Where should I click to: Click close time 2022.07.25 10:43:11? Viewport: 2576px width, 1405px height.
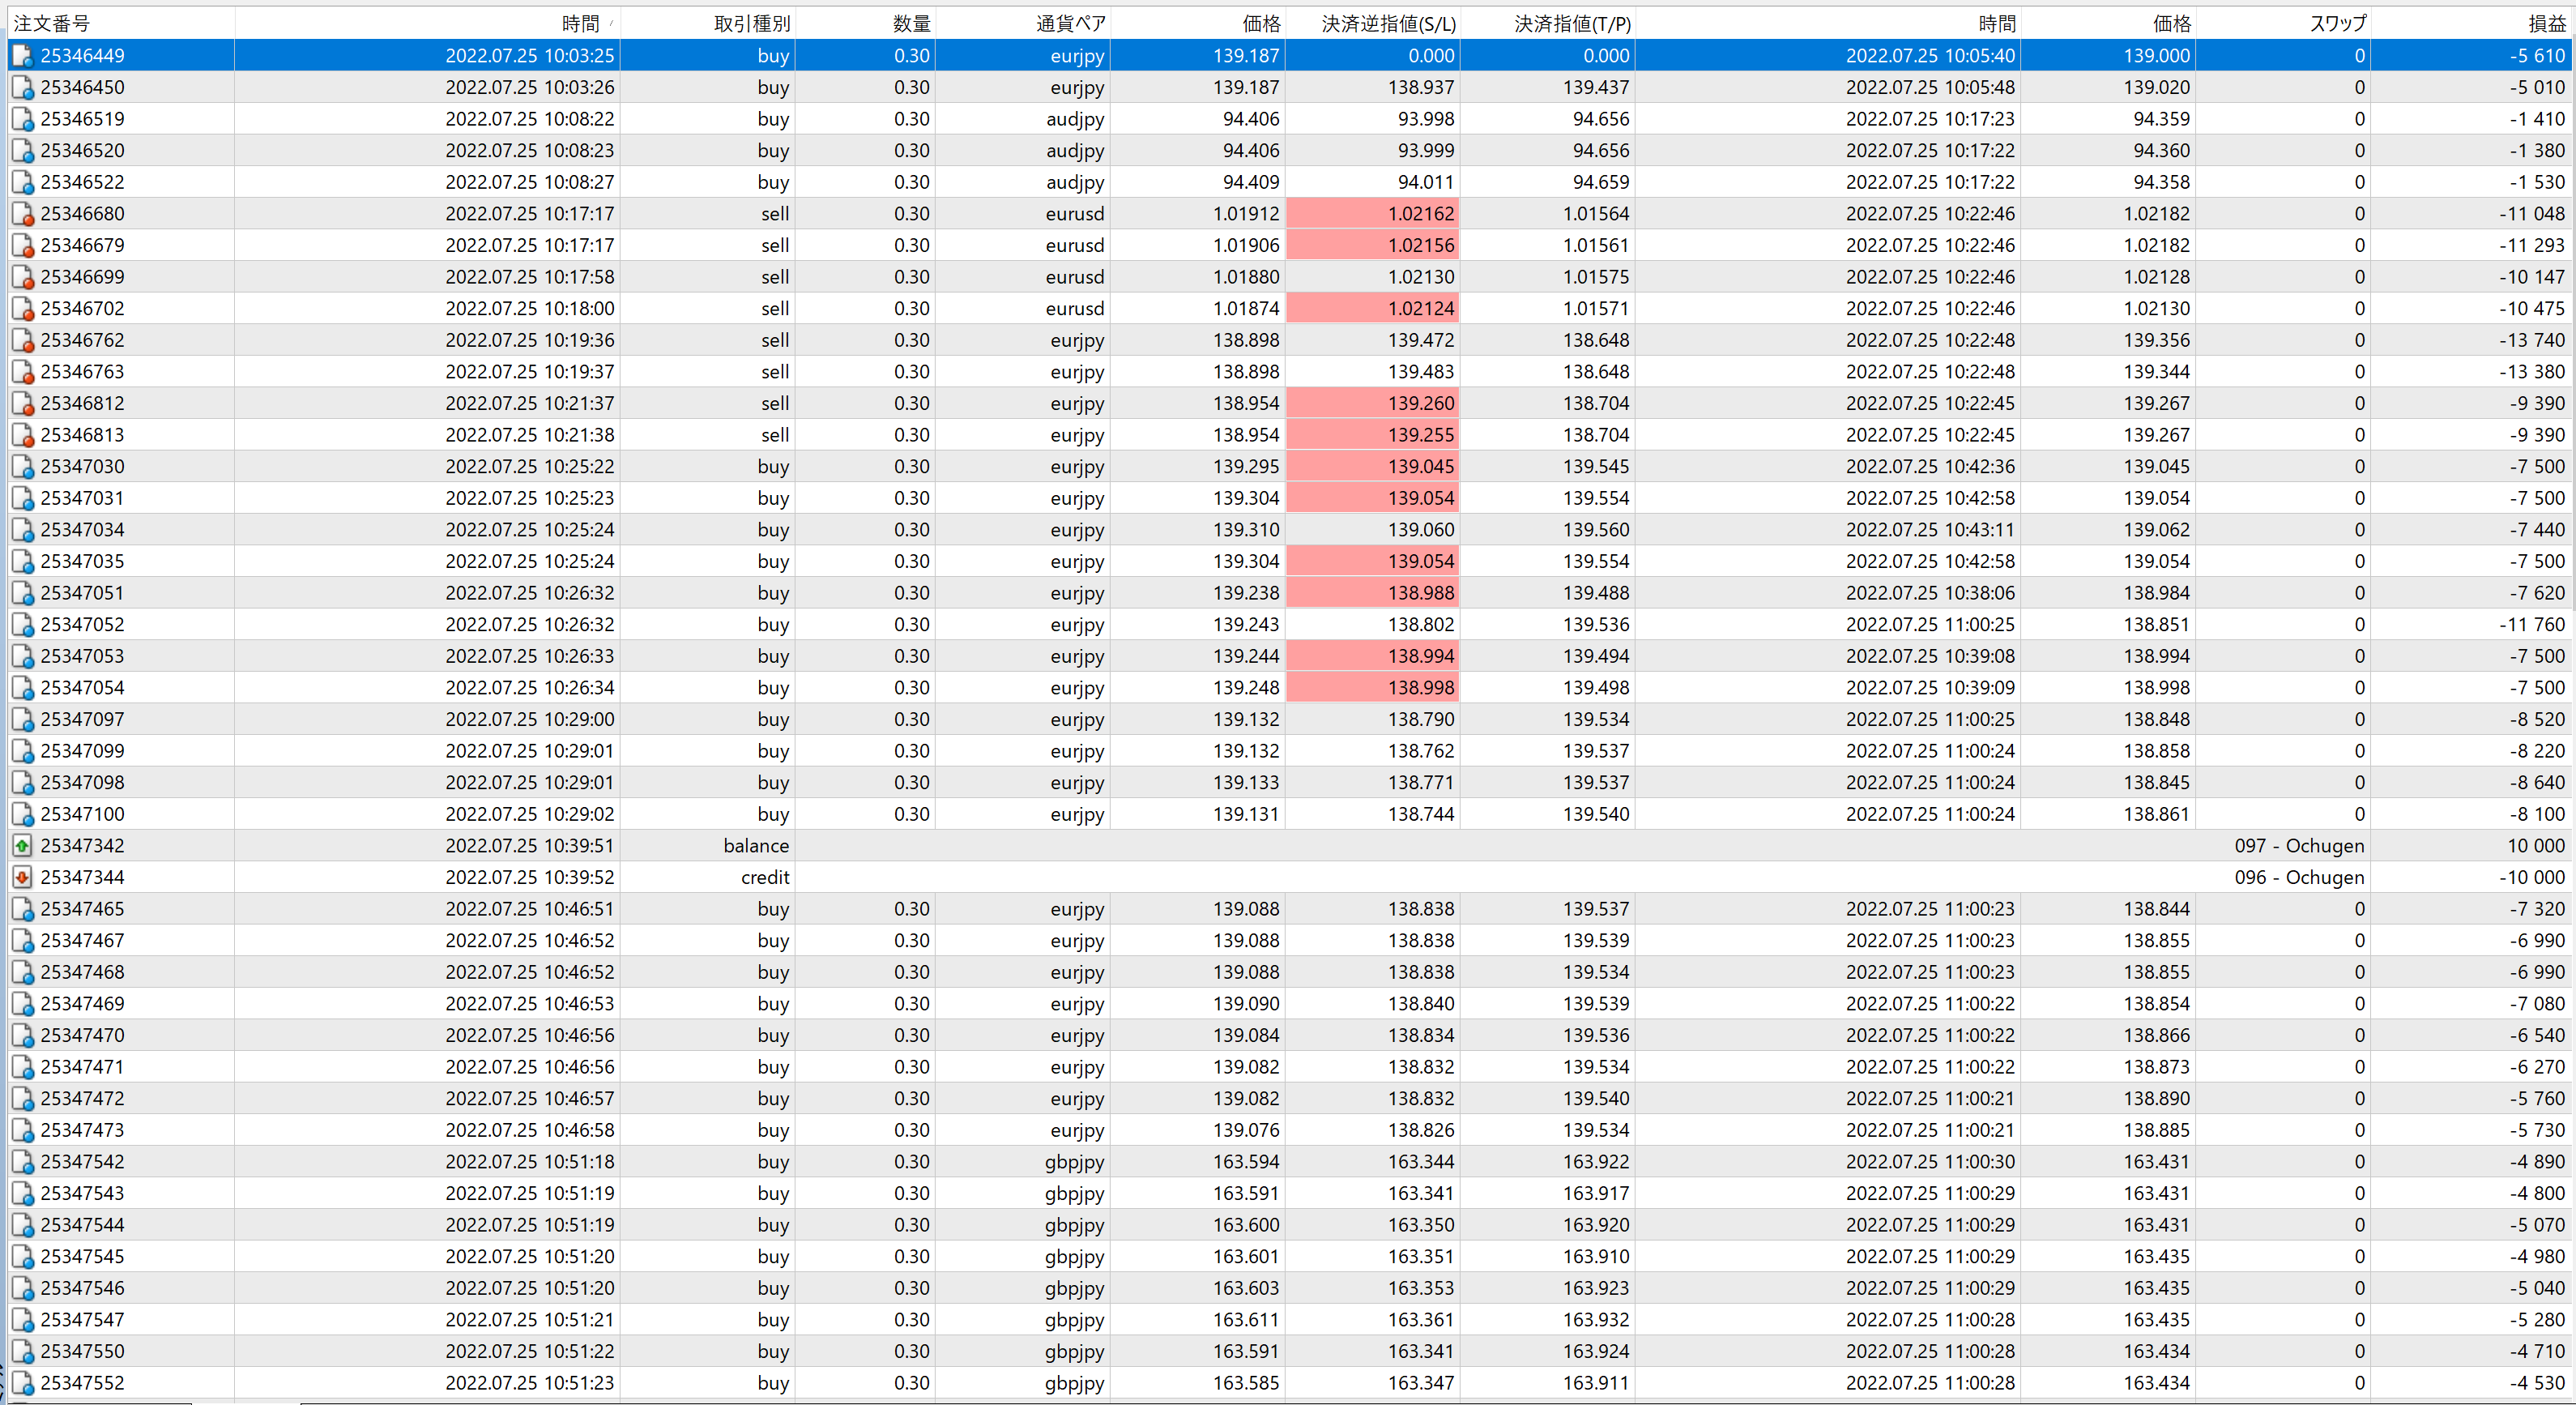coord(1930,530)
